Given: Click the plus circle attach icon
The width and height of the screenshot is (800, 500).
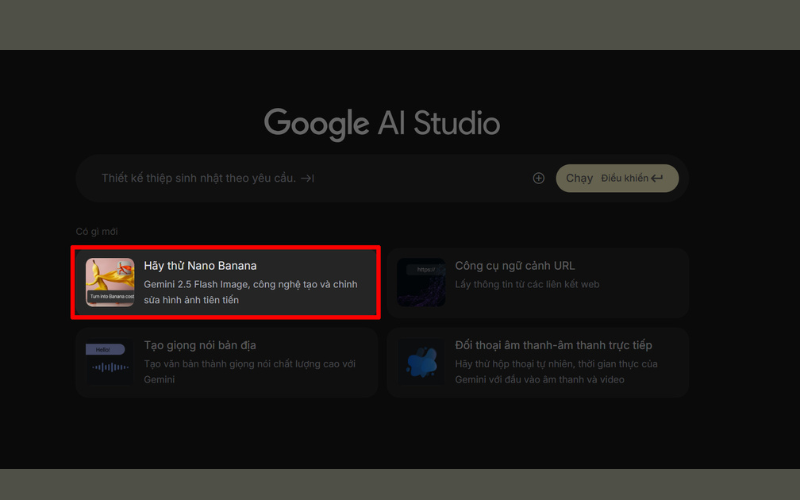Looking at the screenshot, I should (x=538, y=178).
